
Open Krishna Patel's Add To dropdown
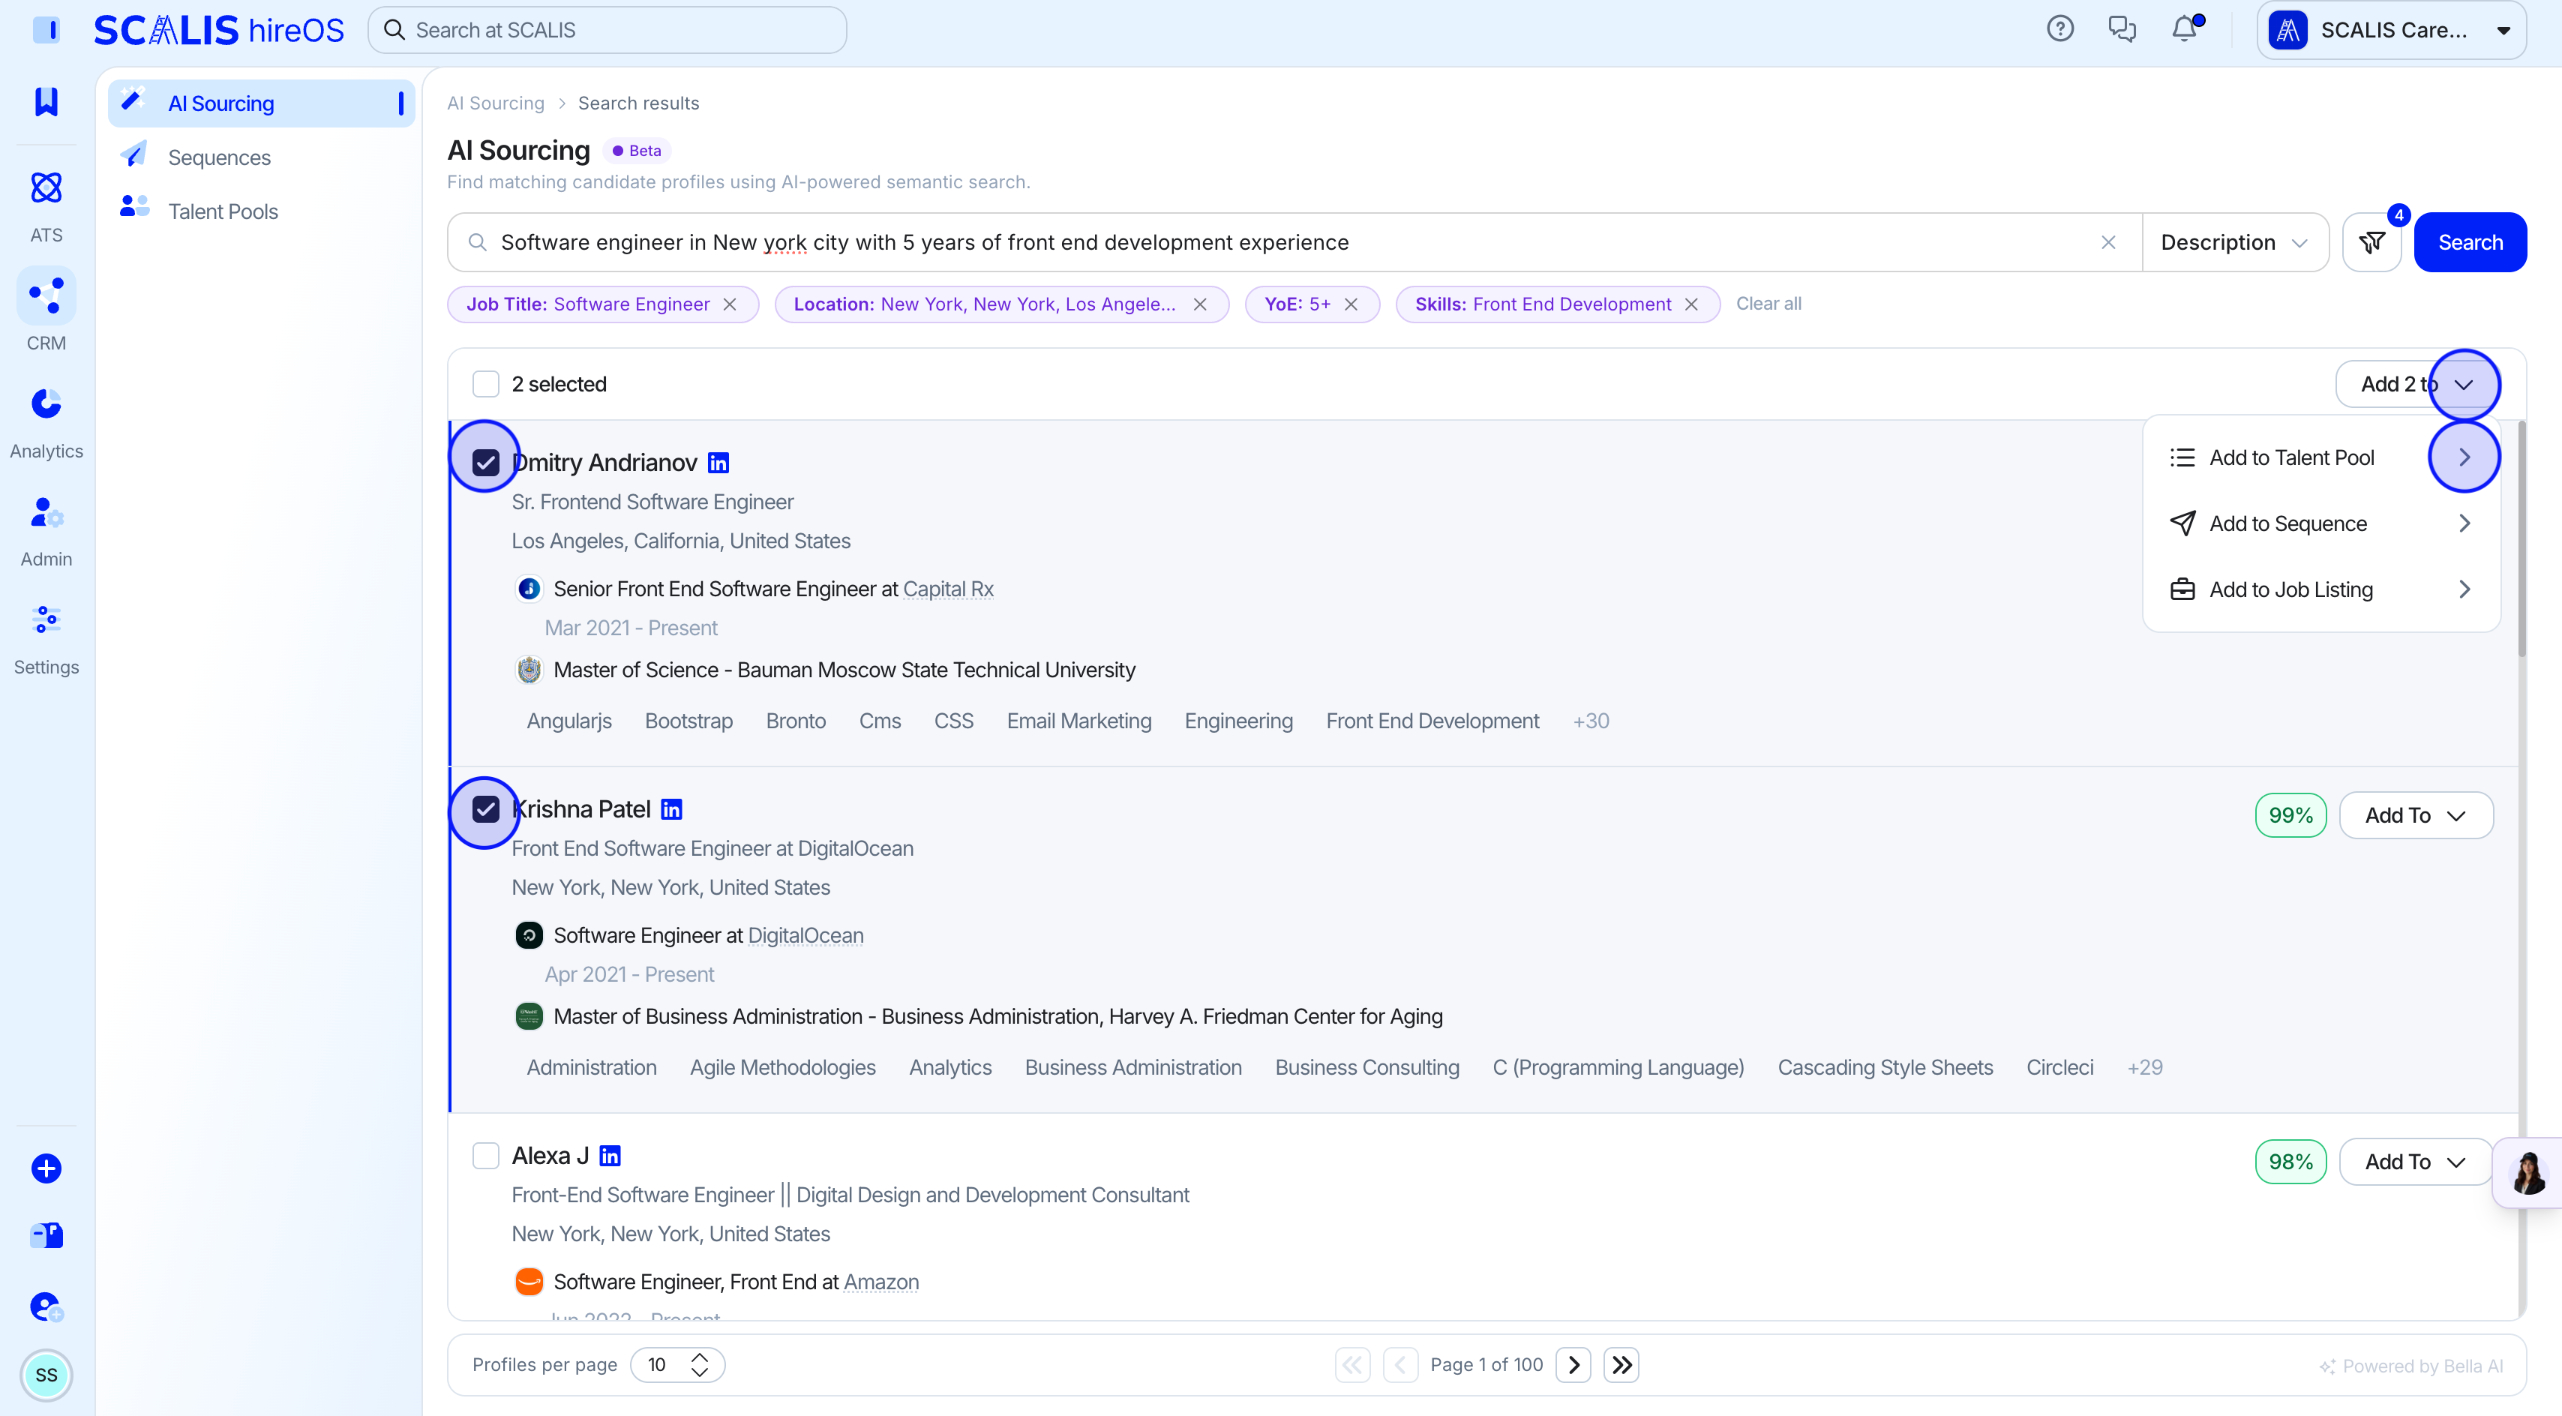pos(2415,815)
